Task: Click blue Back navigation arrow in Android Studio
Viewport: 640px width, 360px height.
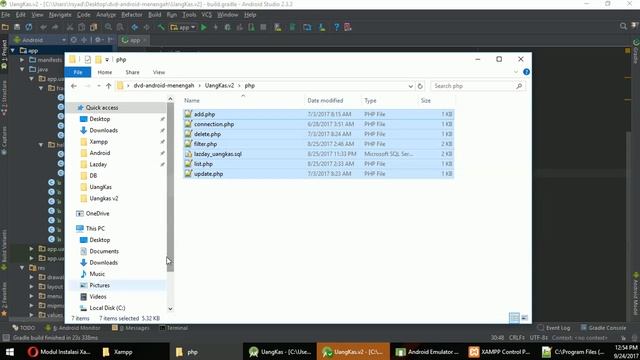Action: click(134, 27)
